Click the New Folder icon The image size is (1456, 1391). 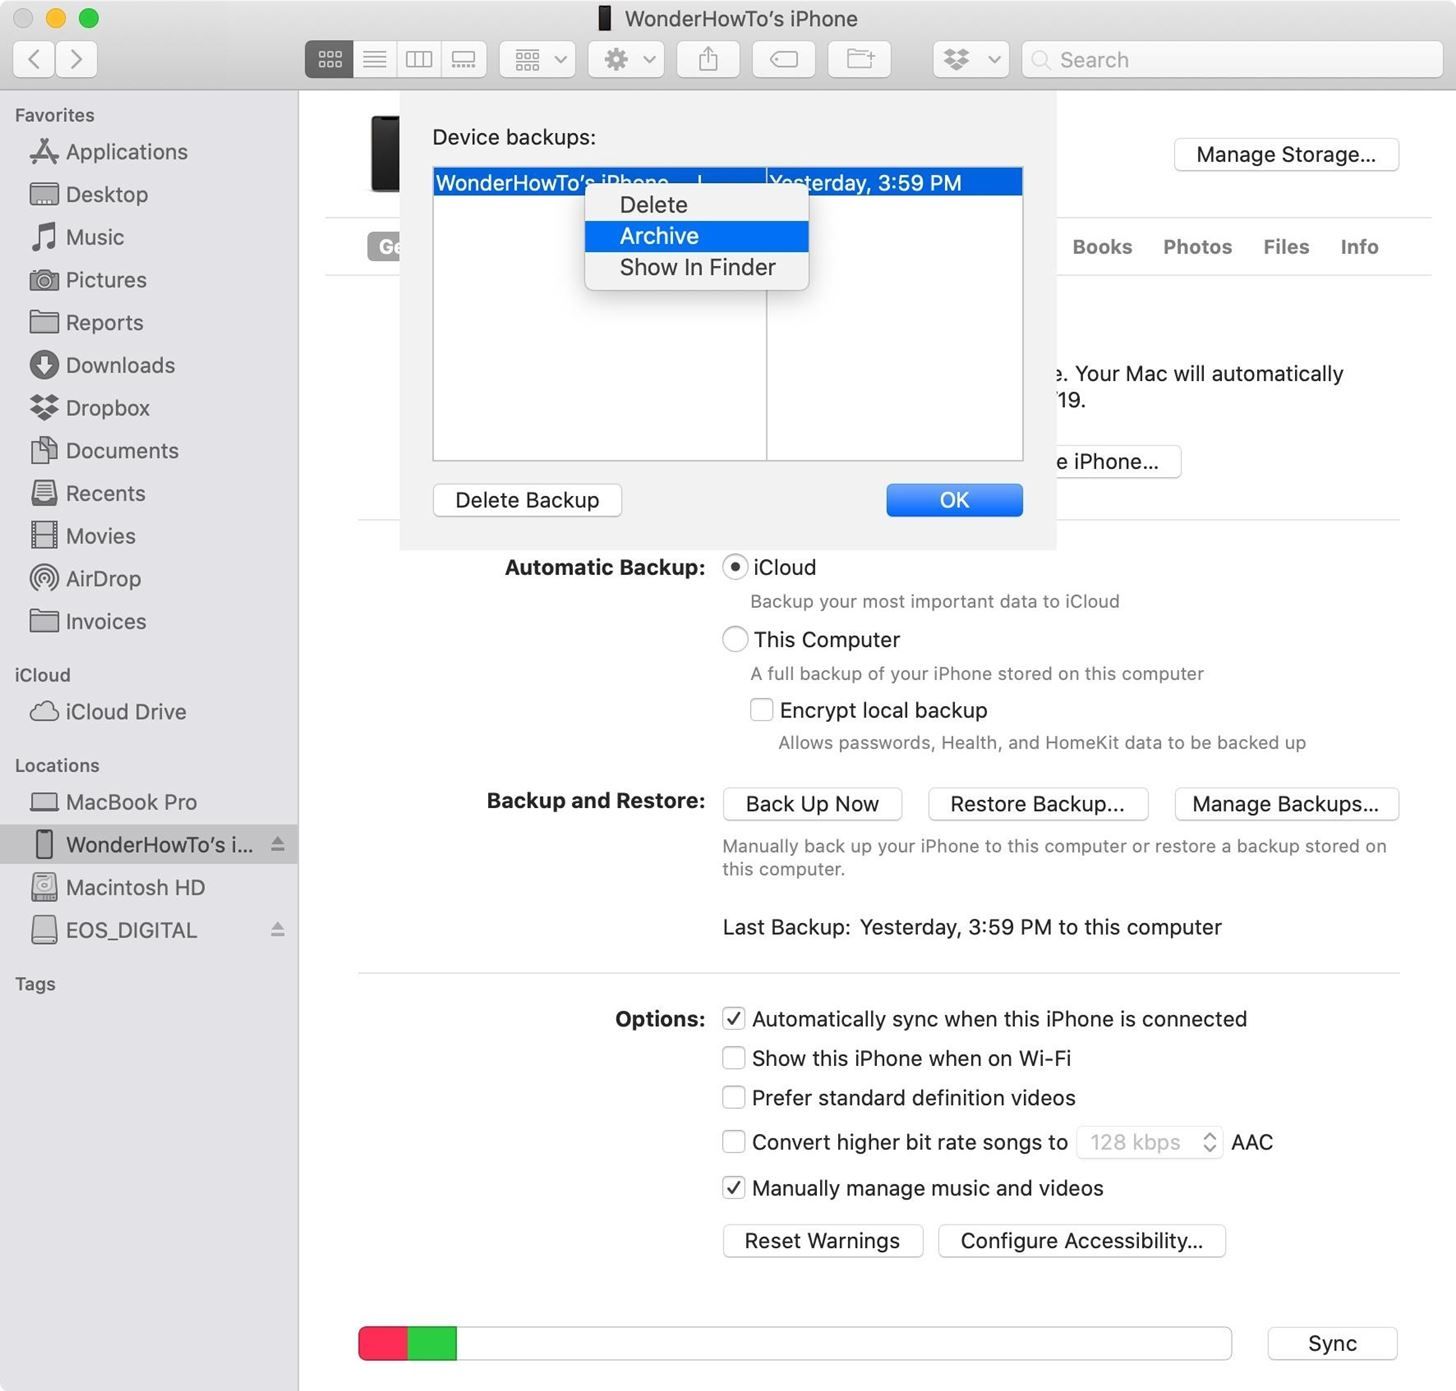click(x=859, y=59)
